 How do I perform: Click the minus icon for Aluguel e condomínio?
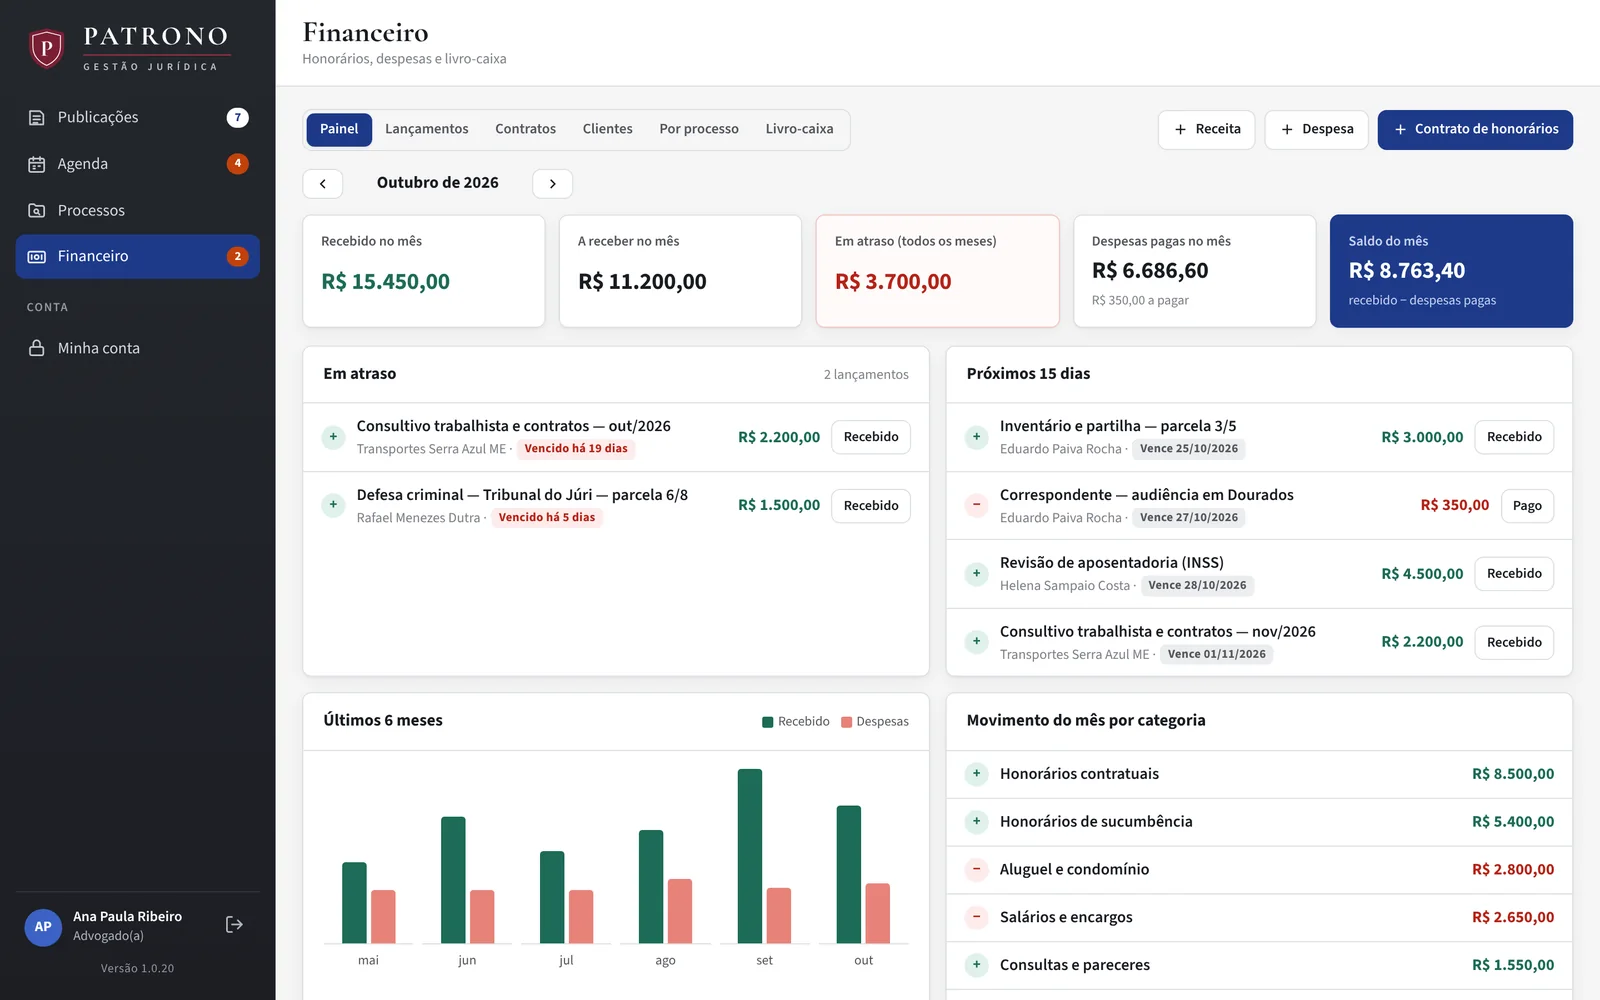(x=977, y=870)
